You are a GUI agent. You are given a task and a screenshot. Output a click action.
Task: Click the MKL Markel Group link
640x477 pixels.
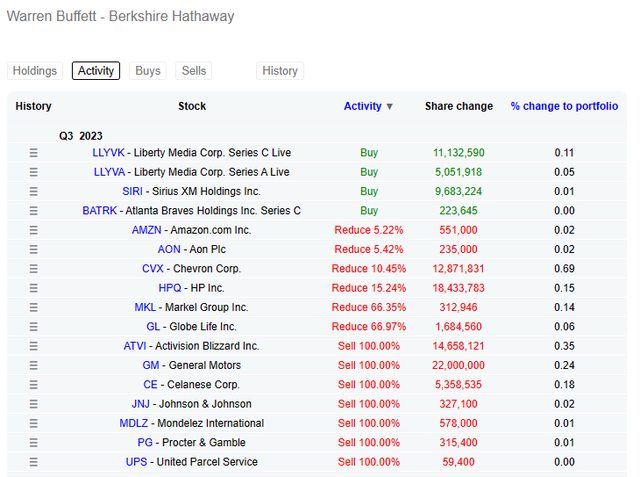(144, 307)
